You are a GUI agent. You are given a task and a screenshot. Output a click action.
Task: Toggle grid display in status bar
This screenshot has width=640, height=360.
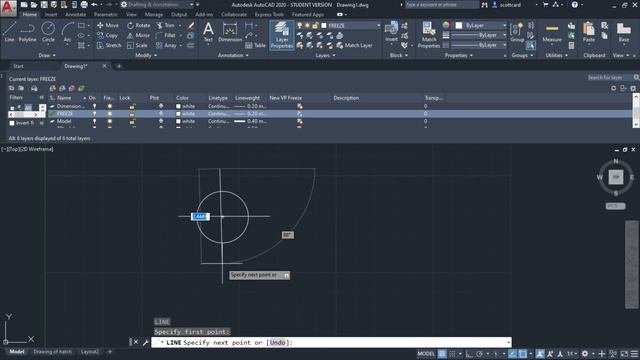tap(442, 353)
